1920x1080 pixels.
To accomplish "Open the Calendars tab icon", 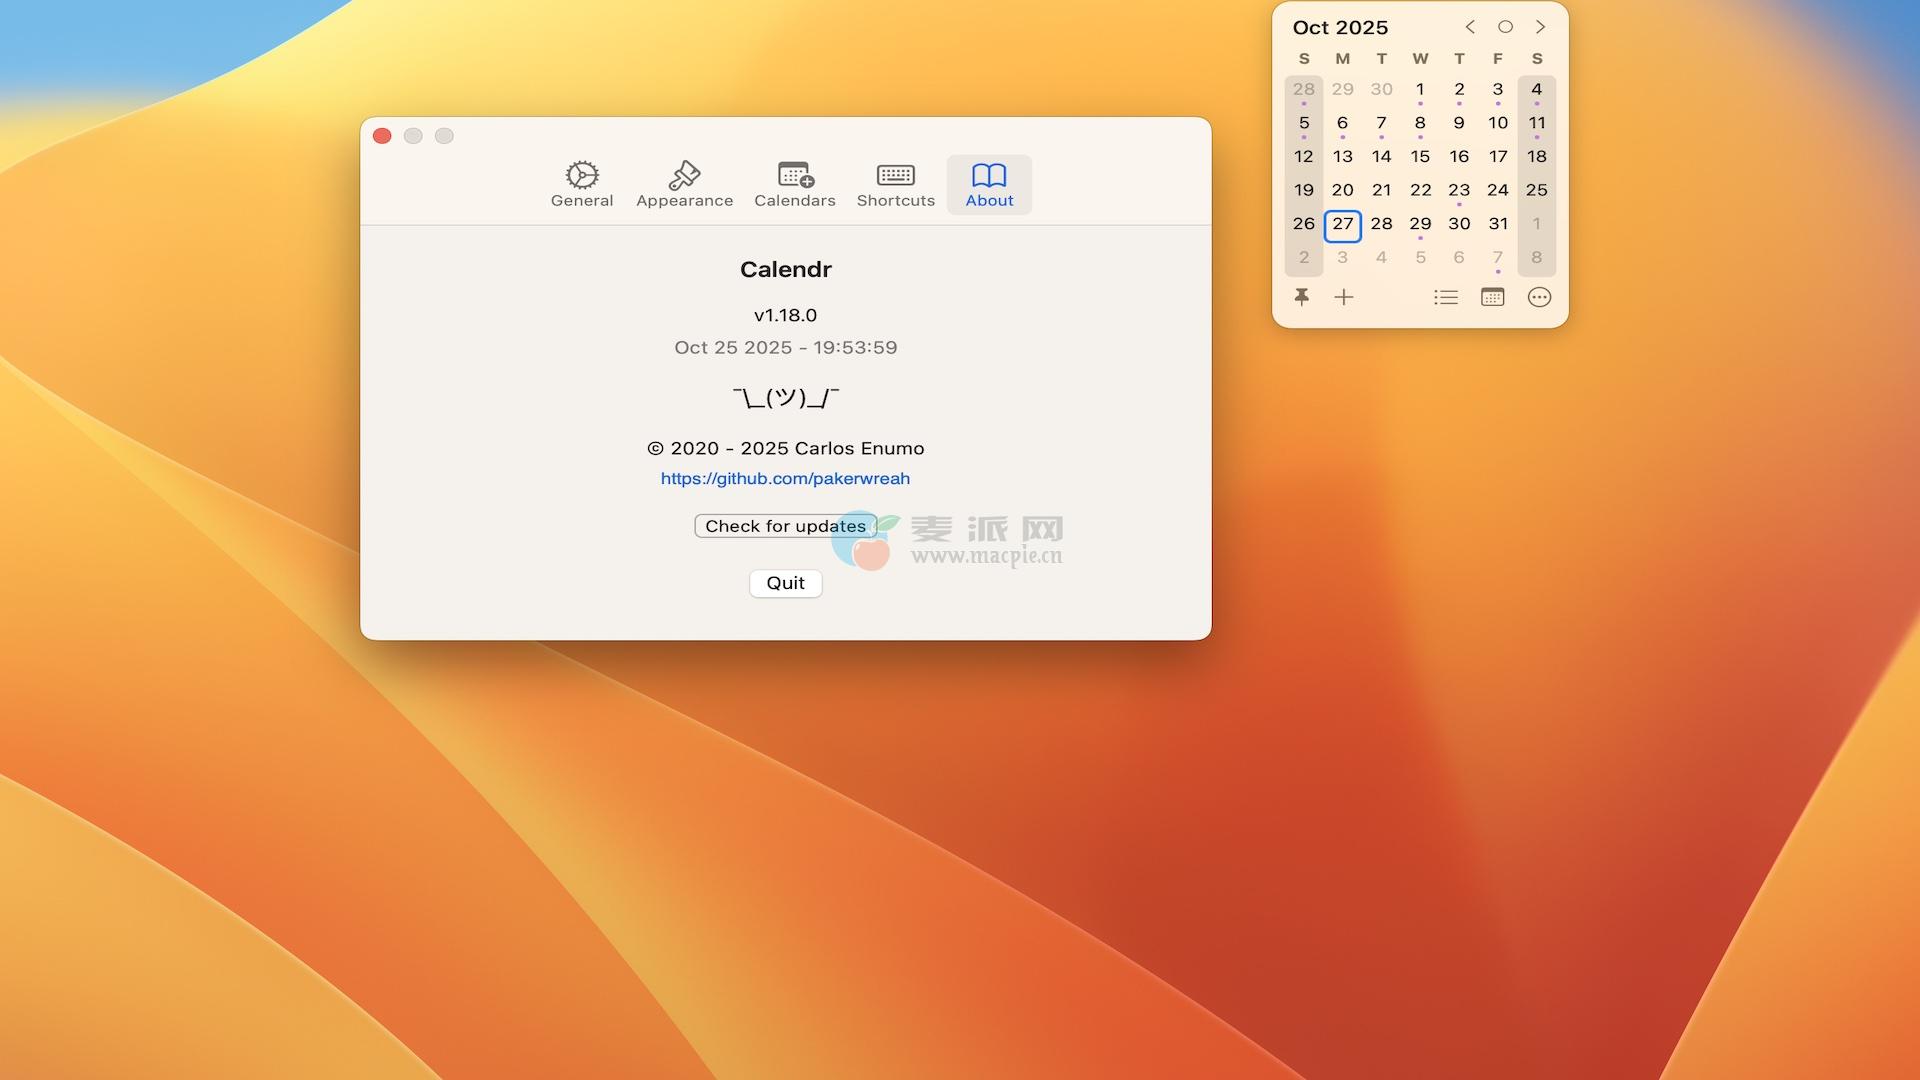I will (795, 176).
